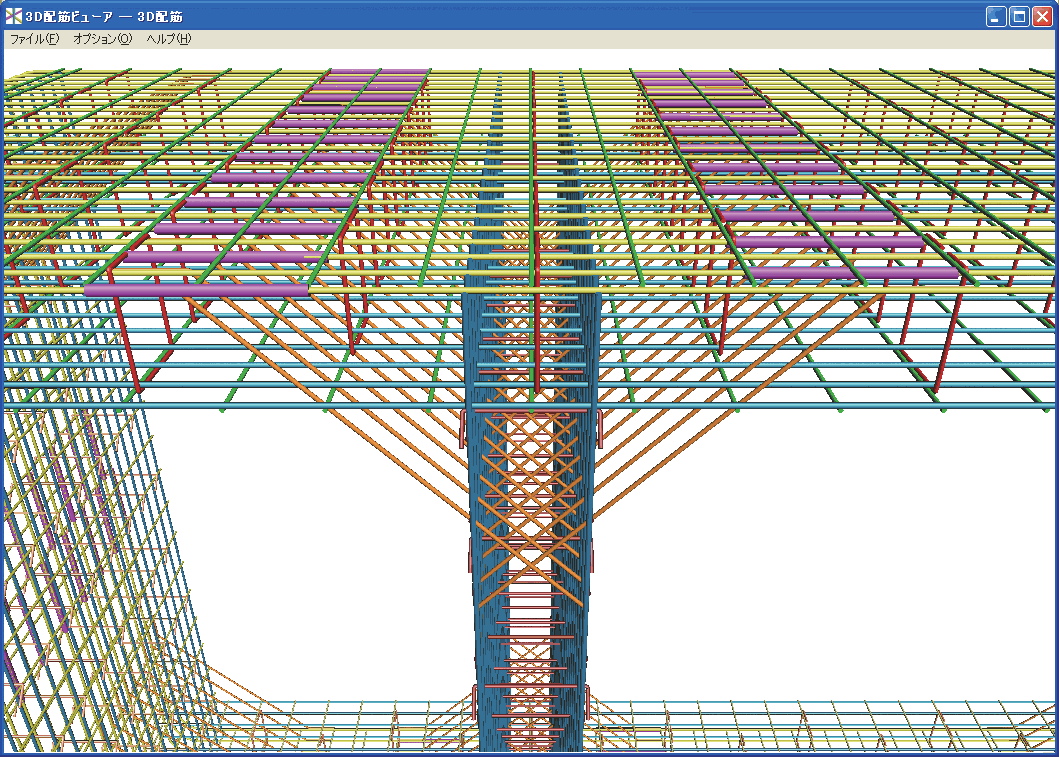The width and height of the screenshot is (1059, 757).
Task: Close the 3D配筋ビューア window
Action: pyautogui.click(x=1042, y=16)
